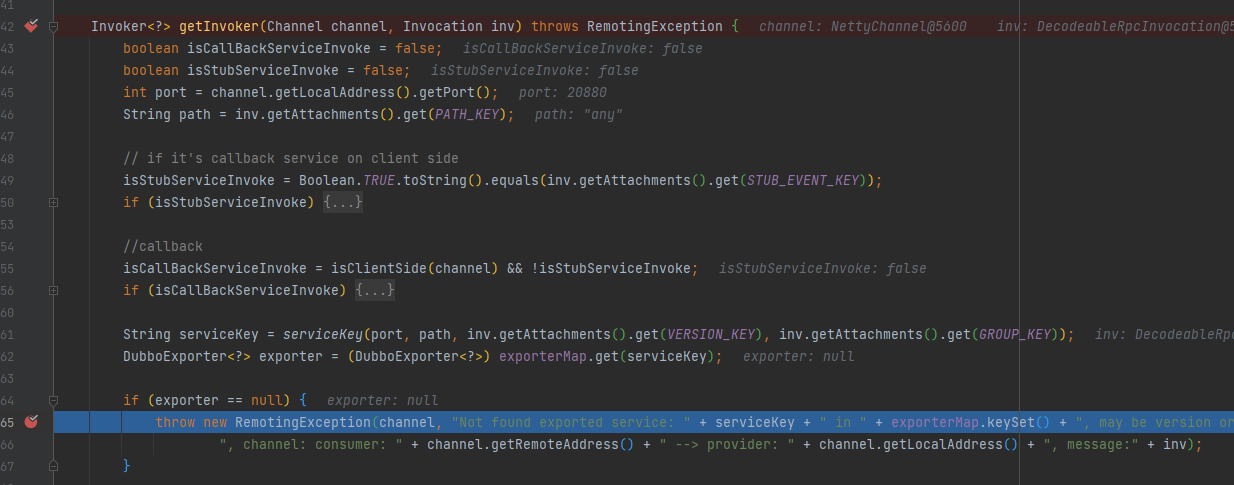Click getRemoteAddress() on line 66

563,444
